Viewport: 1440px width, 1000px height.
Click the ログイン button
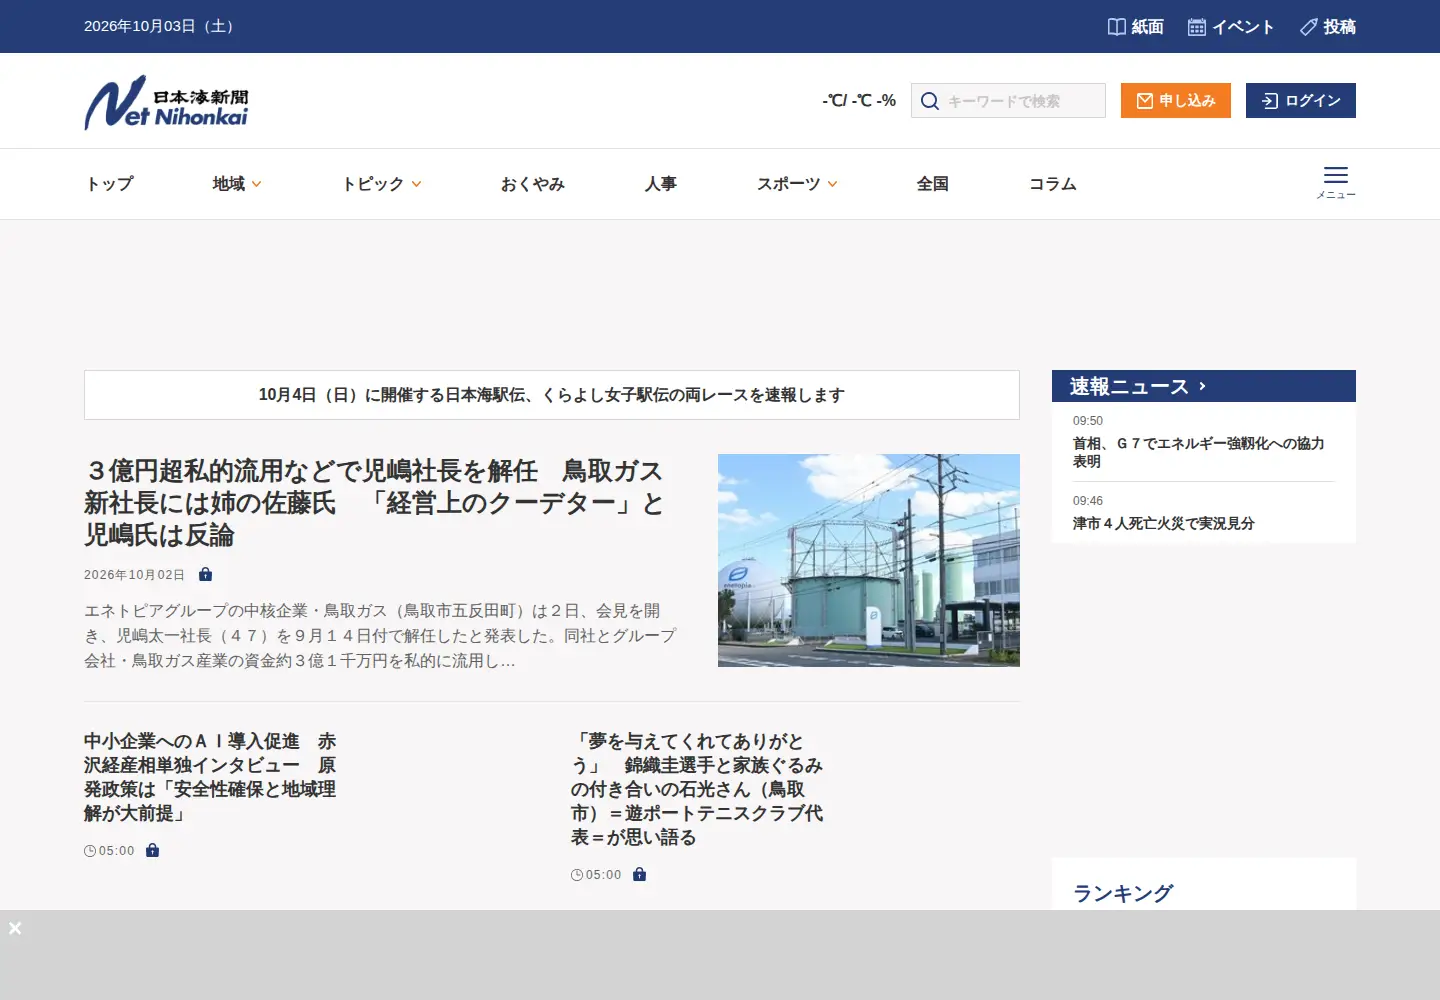1301,100
